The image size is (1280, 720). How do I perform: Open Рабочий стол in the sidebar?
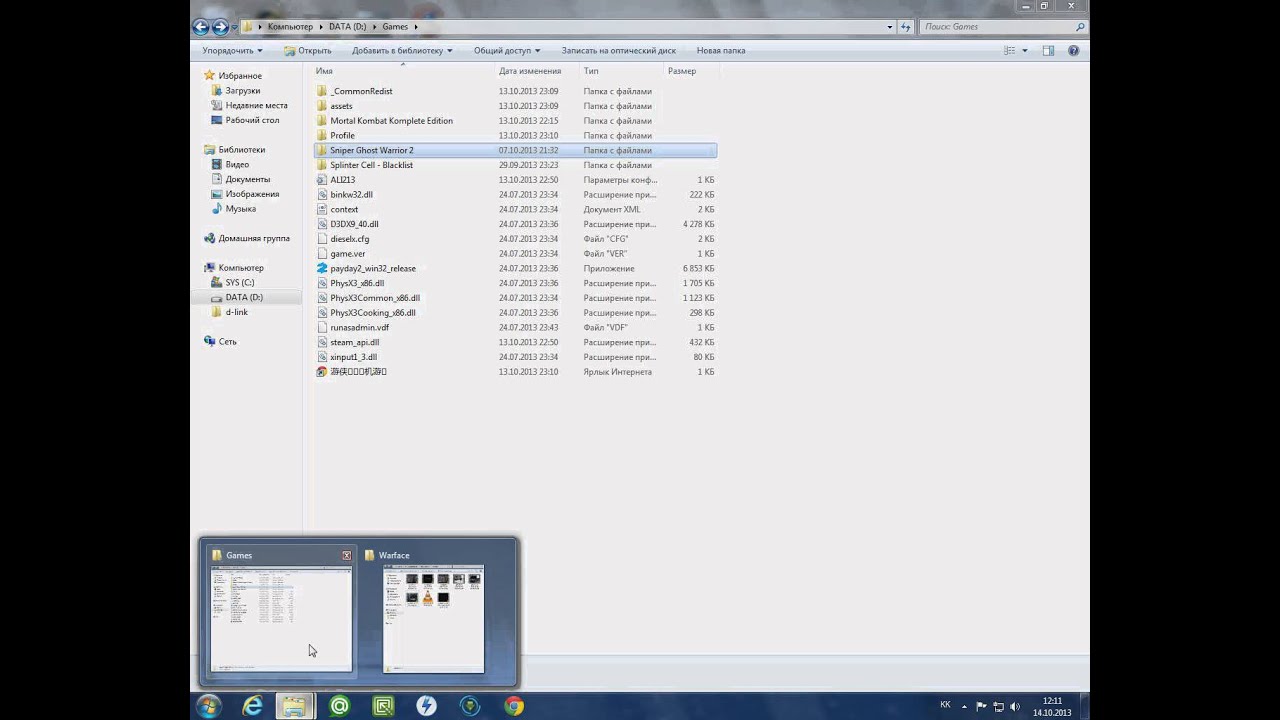(252, 120)
